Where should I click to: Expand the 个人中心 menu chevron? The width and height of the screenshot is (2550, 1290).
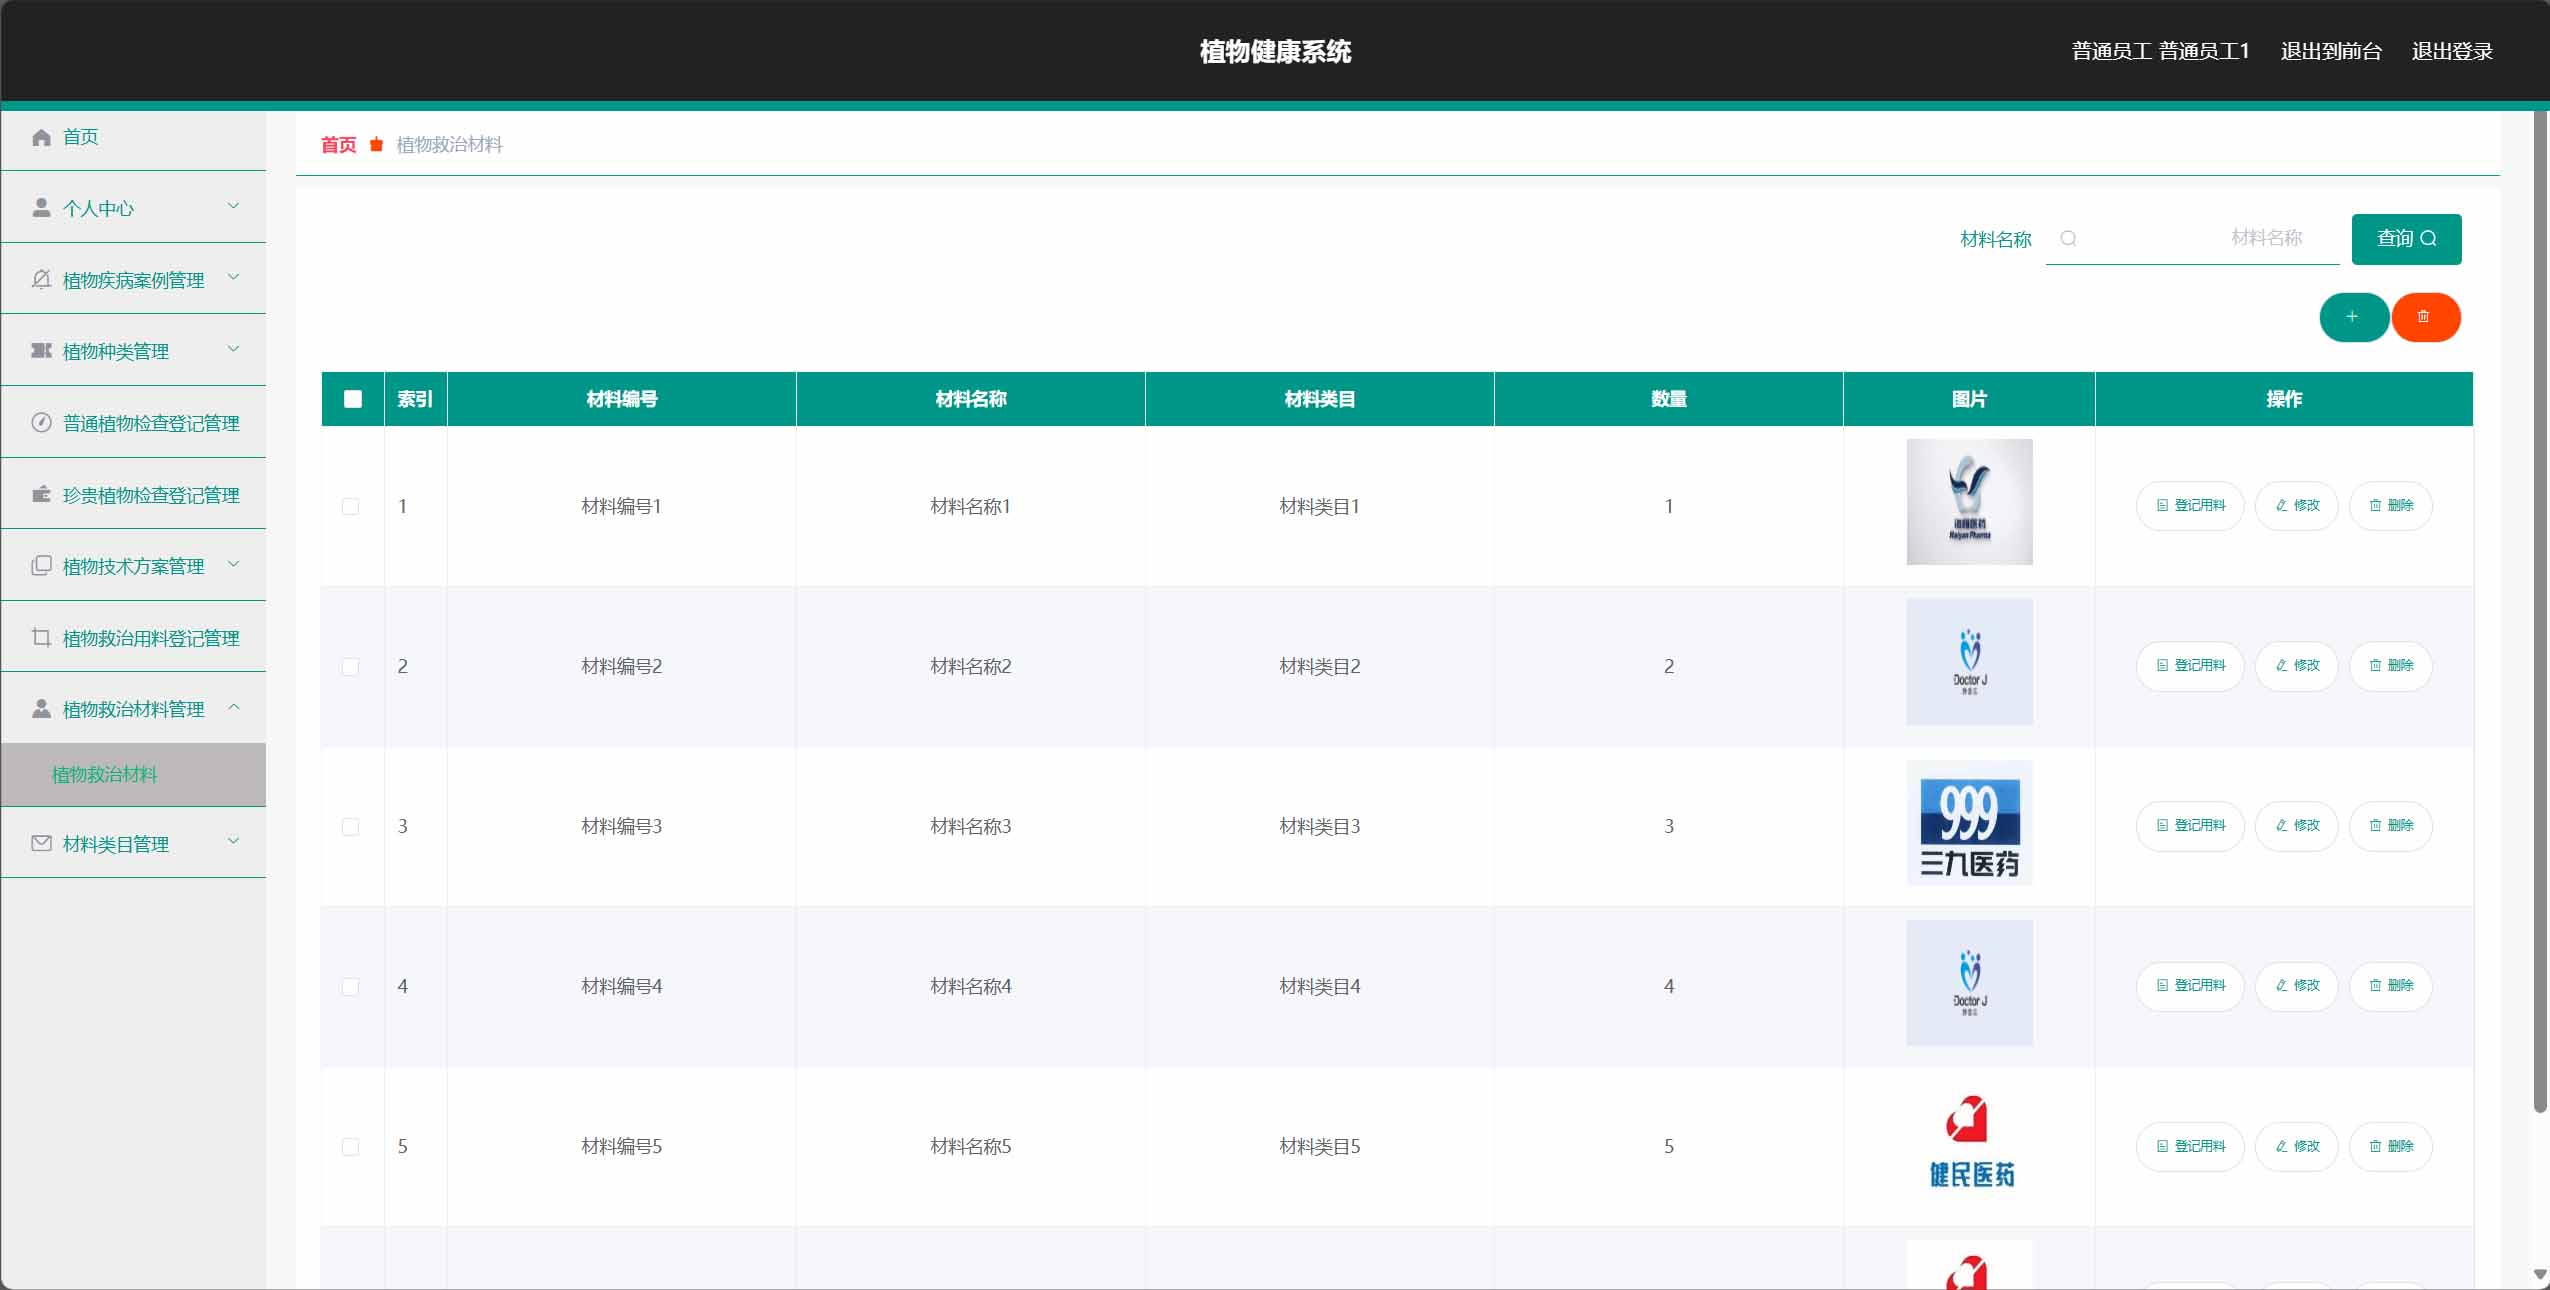(x=233, y=206)
